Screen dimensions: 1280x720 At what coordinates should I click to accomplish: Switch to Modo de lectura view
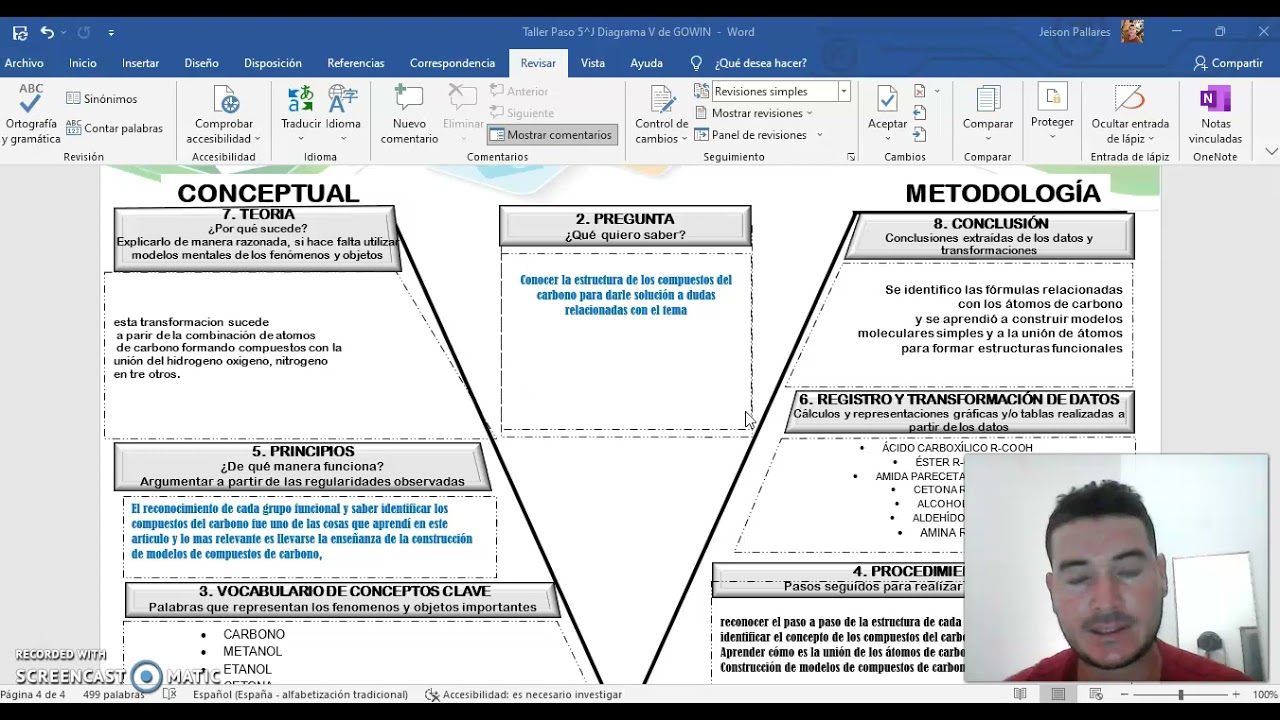1020,694
